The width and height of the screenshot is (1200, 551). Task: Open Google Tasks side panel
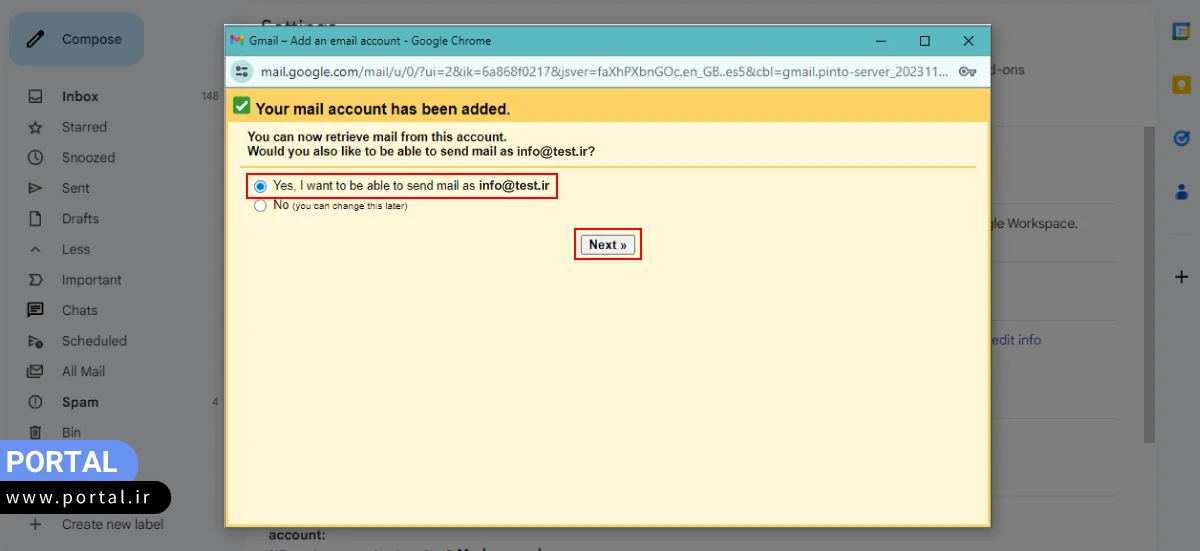(x=1181, y=139)
